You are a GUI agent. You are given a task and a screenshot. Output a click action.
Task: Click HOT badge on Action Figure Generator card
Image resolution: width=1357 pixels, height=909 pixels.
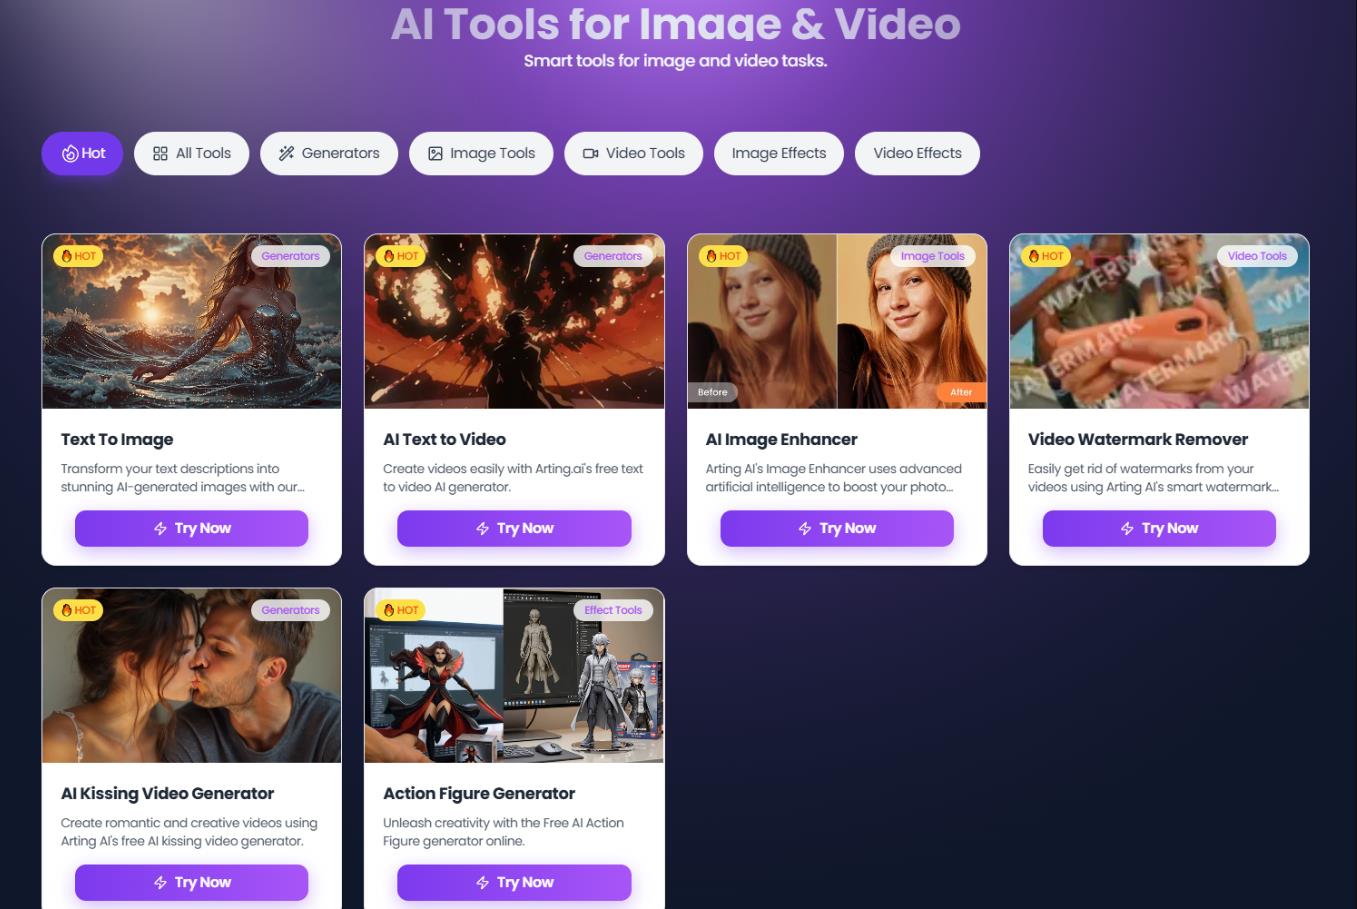coord(400,610)
